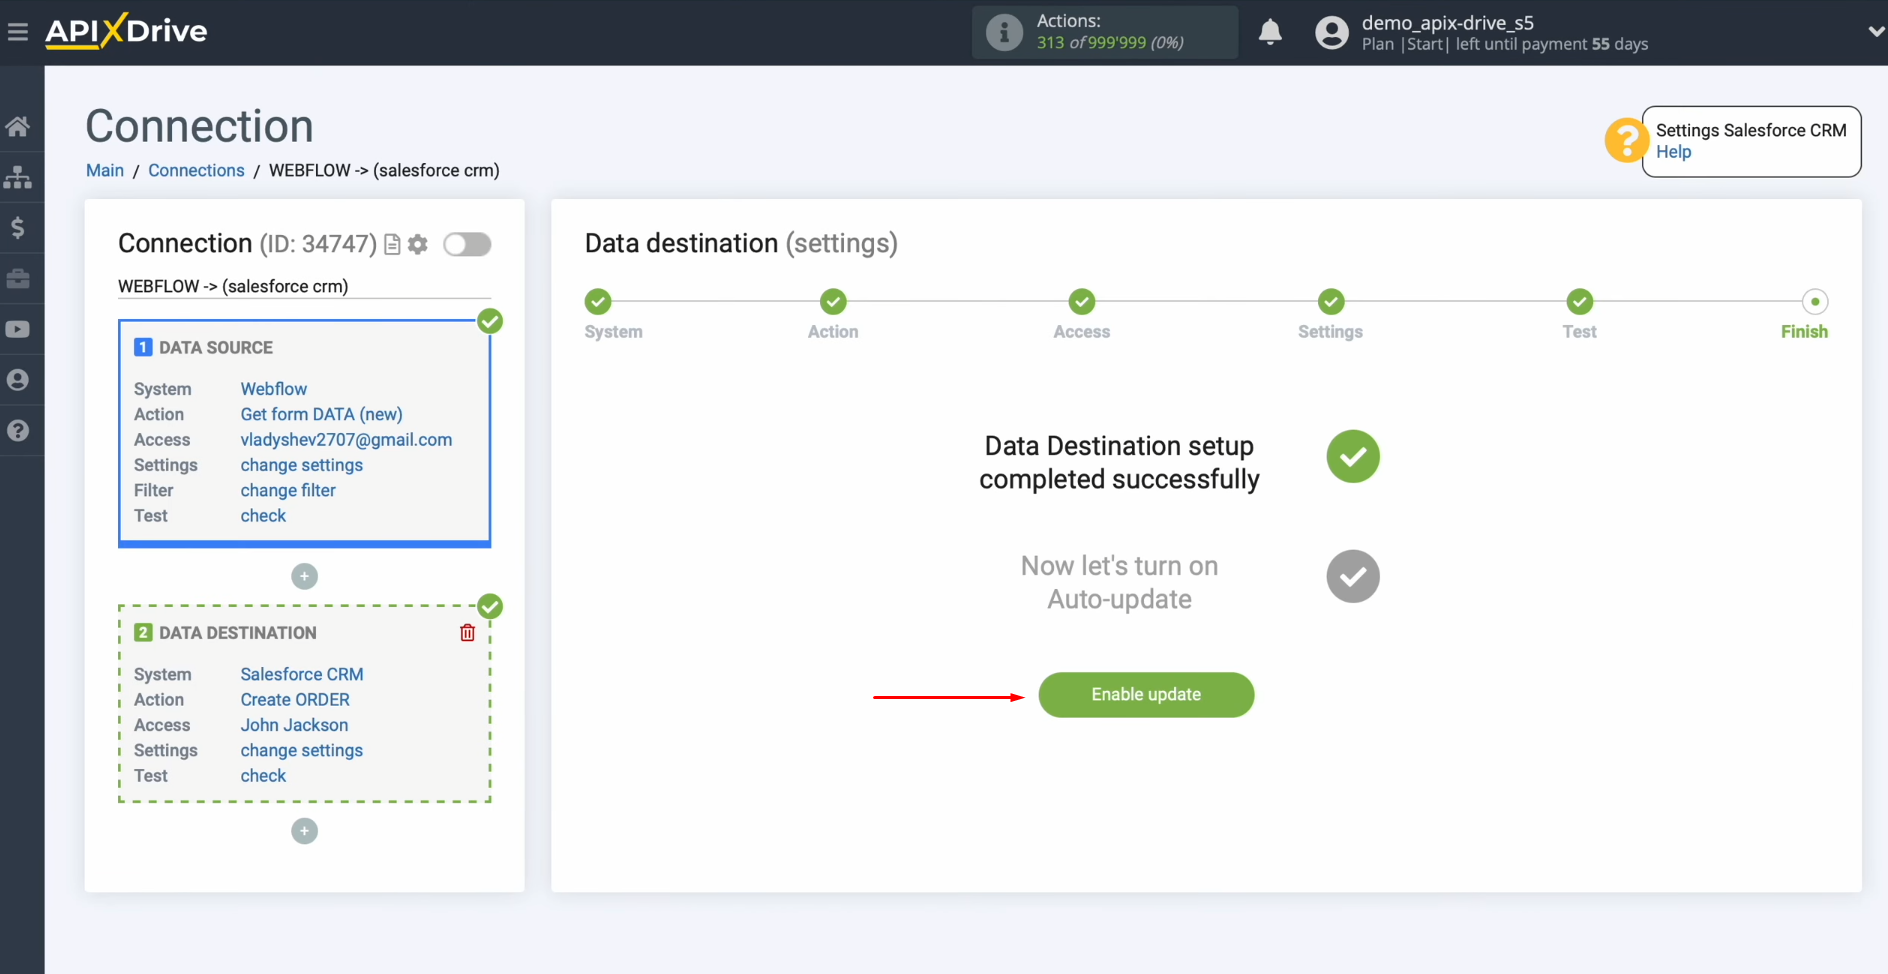Click the Help question-mark icon in the sidebar
1888x974 pixels.
point(20,430)
